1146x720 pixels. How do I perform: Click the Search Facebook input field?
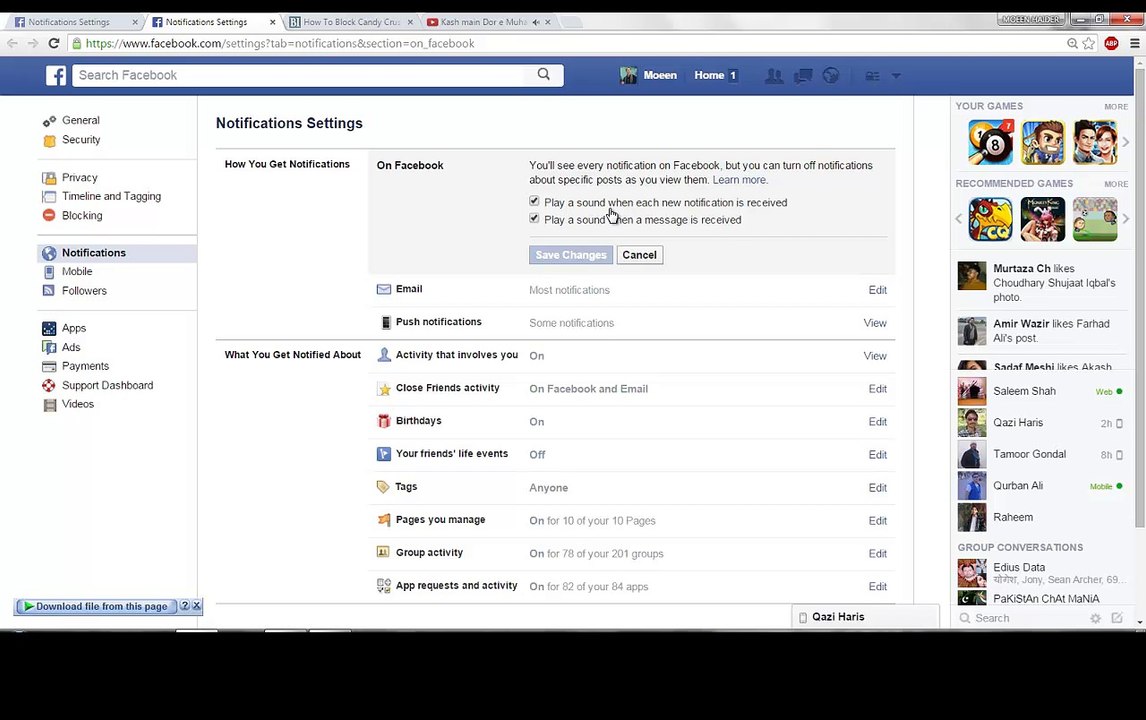coord(300,75)
